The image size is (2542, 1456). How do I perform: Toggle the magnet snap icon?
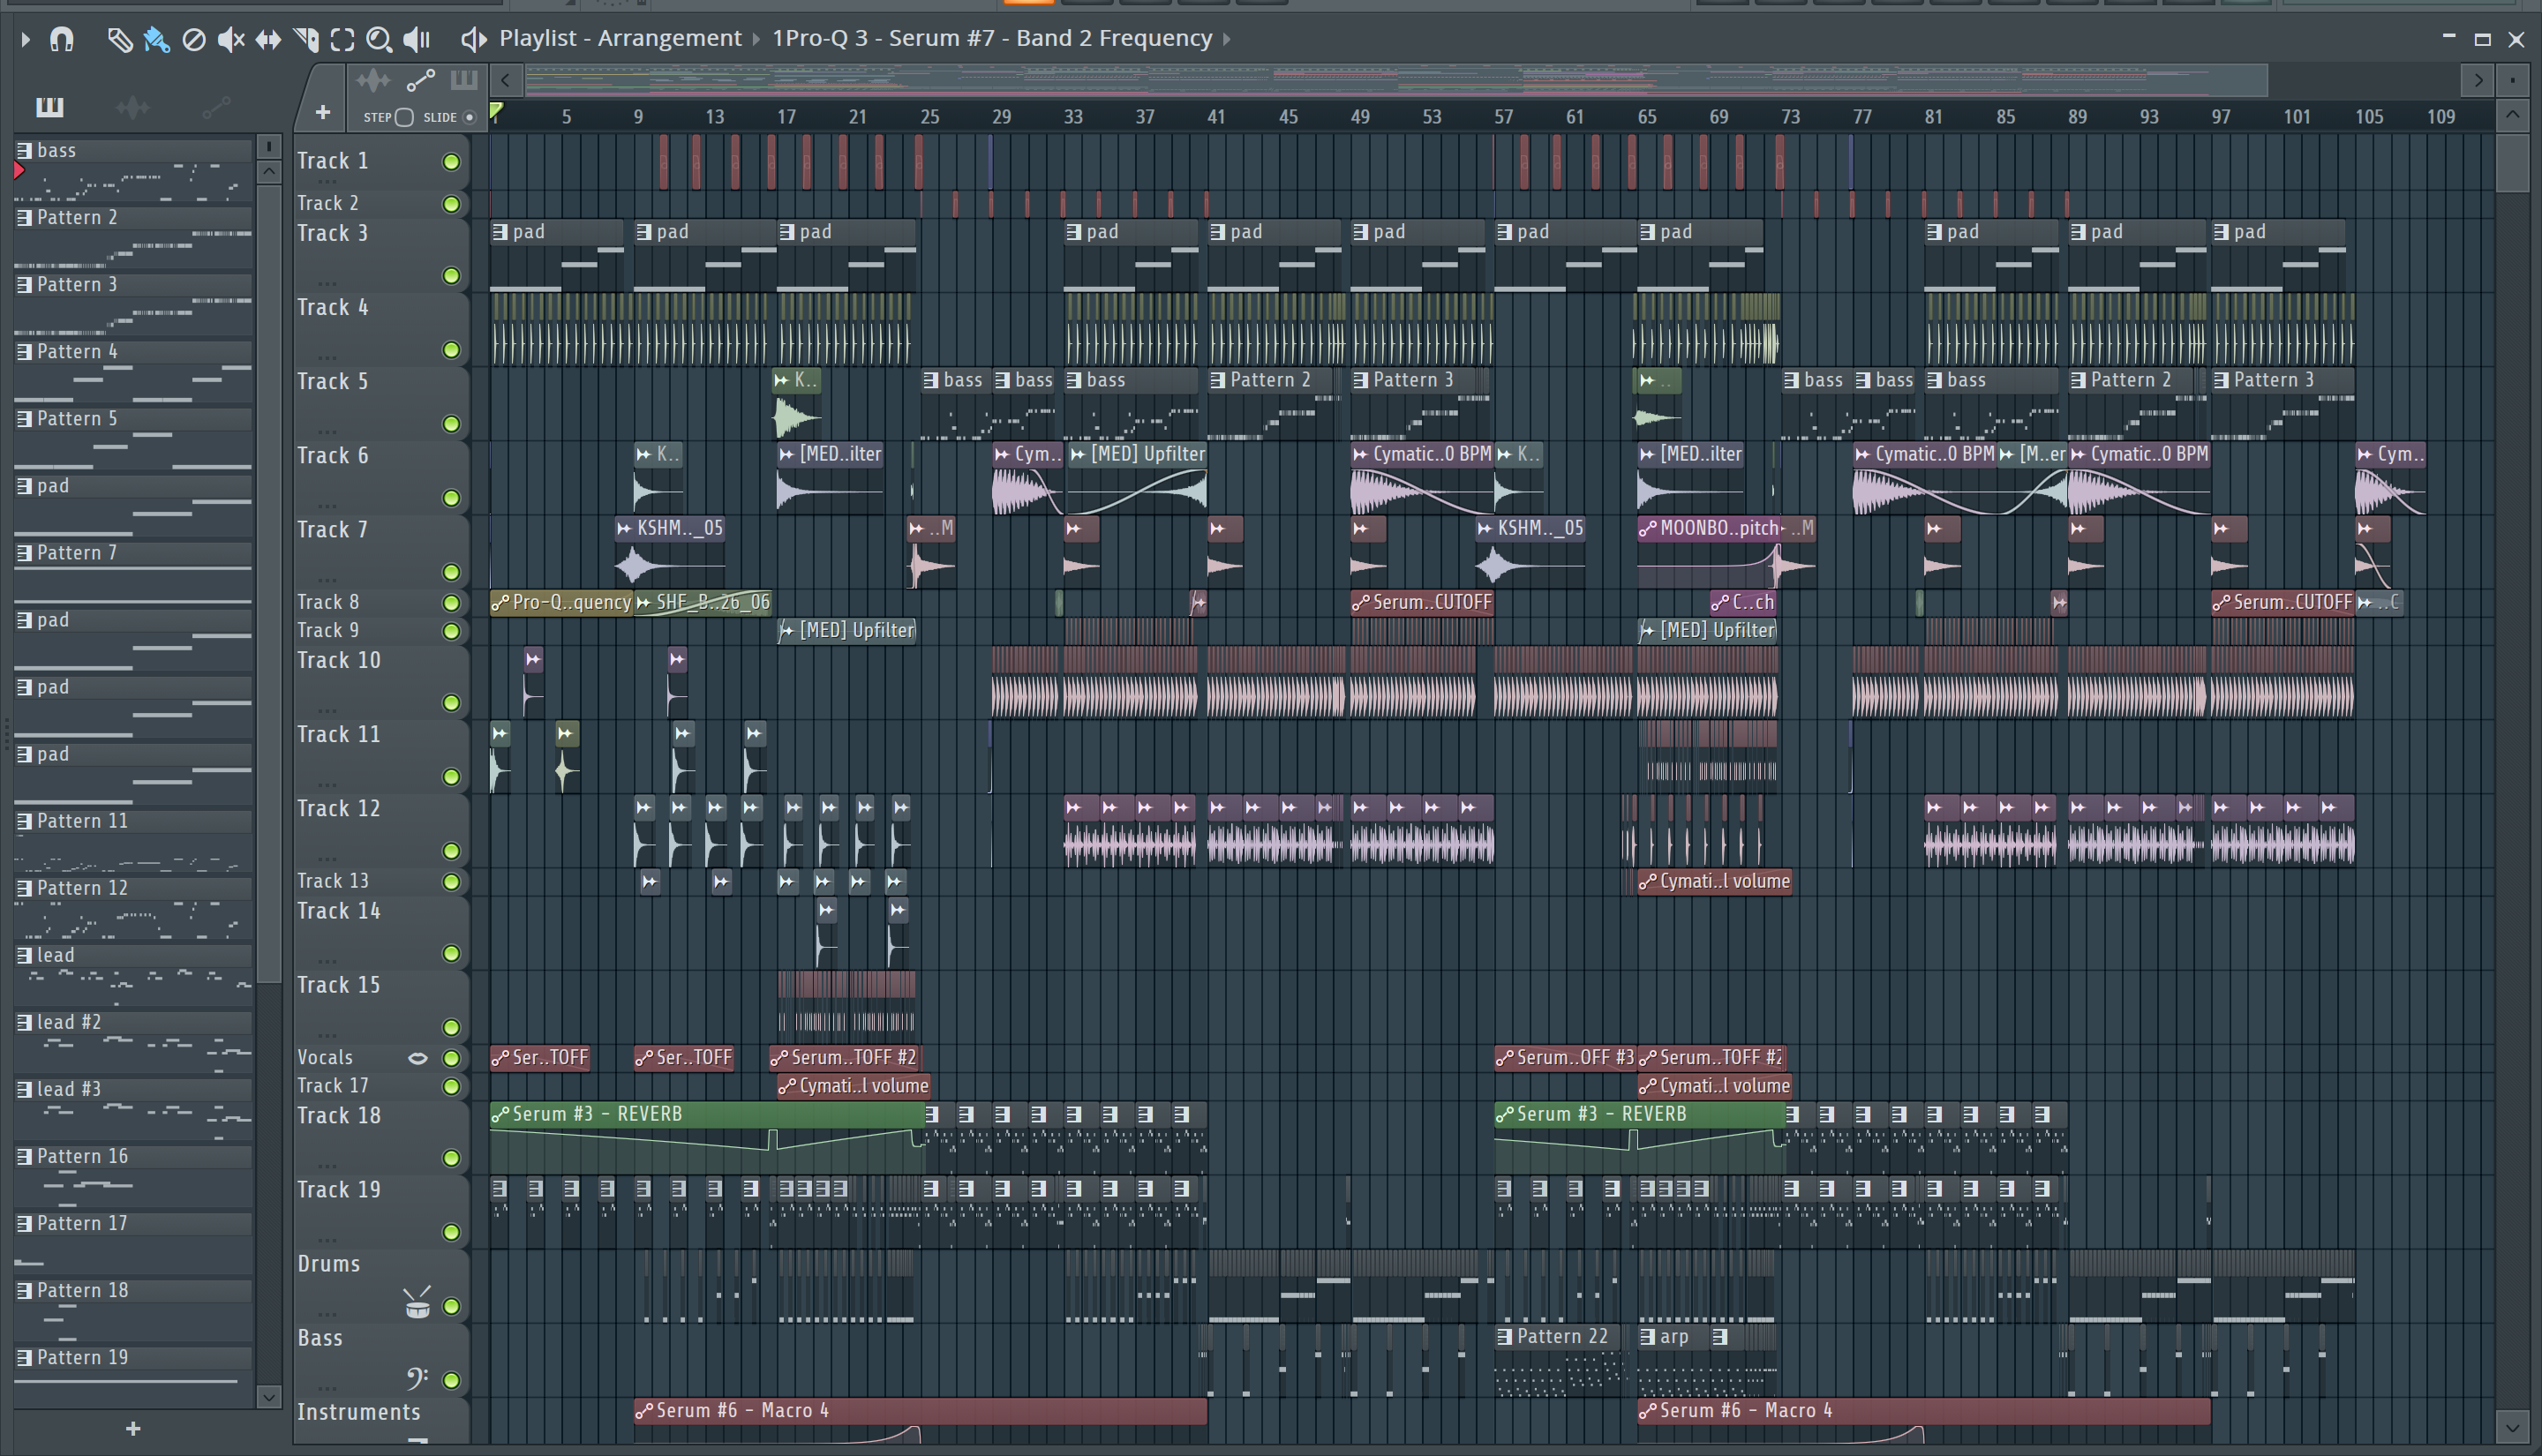62,39
